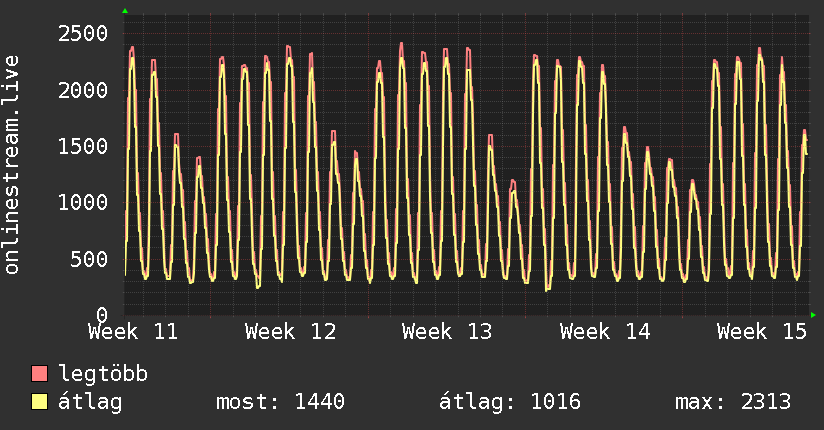The height and width of the screenshot is (430, 824).
Task: Click the 'most: 1440' value
Action: (x=280, y=402)
